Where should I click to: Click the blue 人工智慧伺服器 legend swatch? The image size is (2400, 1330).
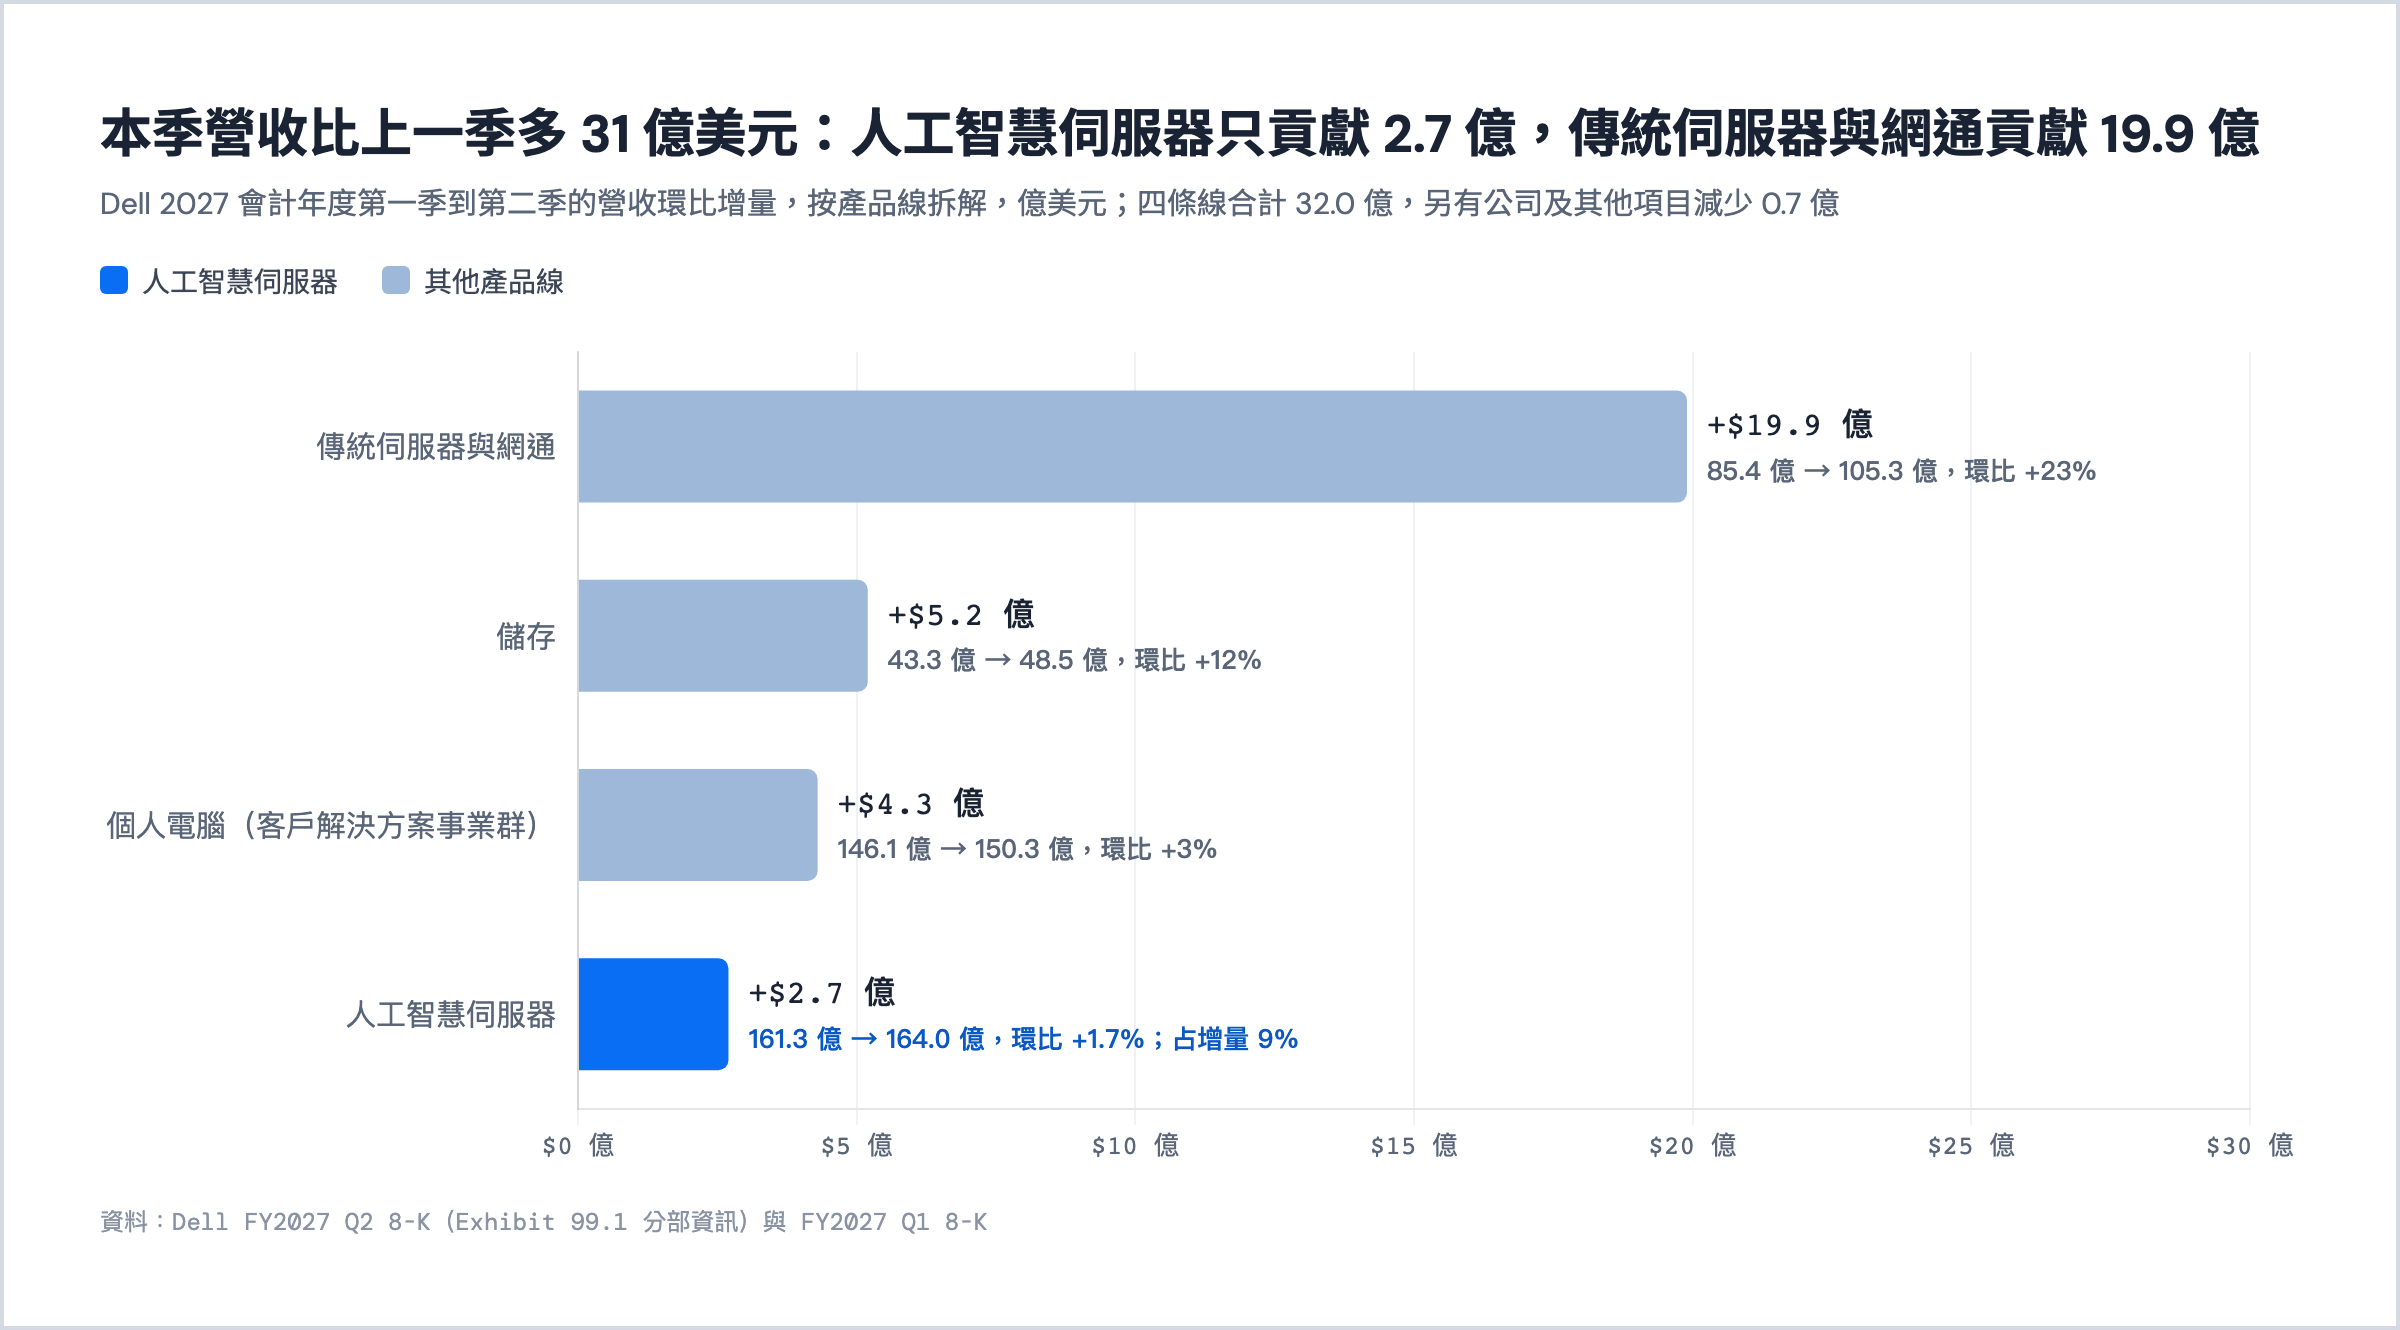click(x=114, y=281)
